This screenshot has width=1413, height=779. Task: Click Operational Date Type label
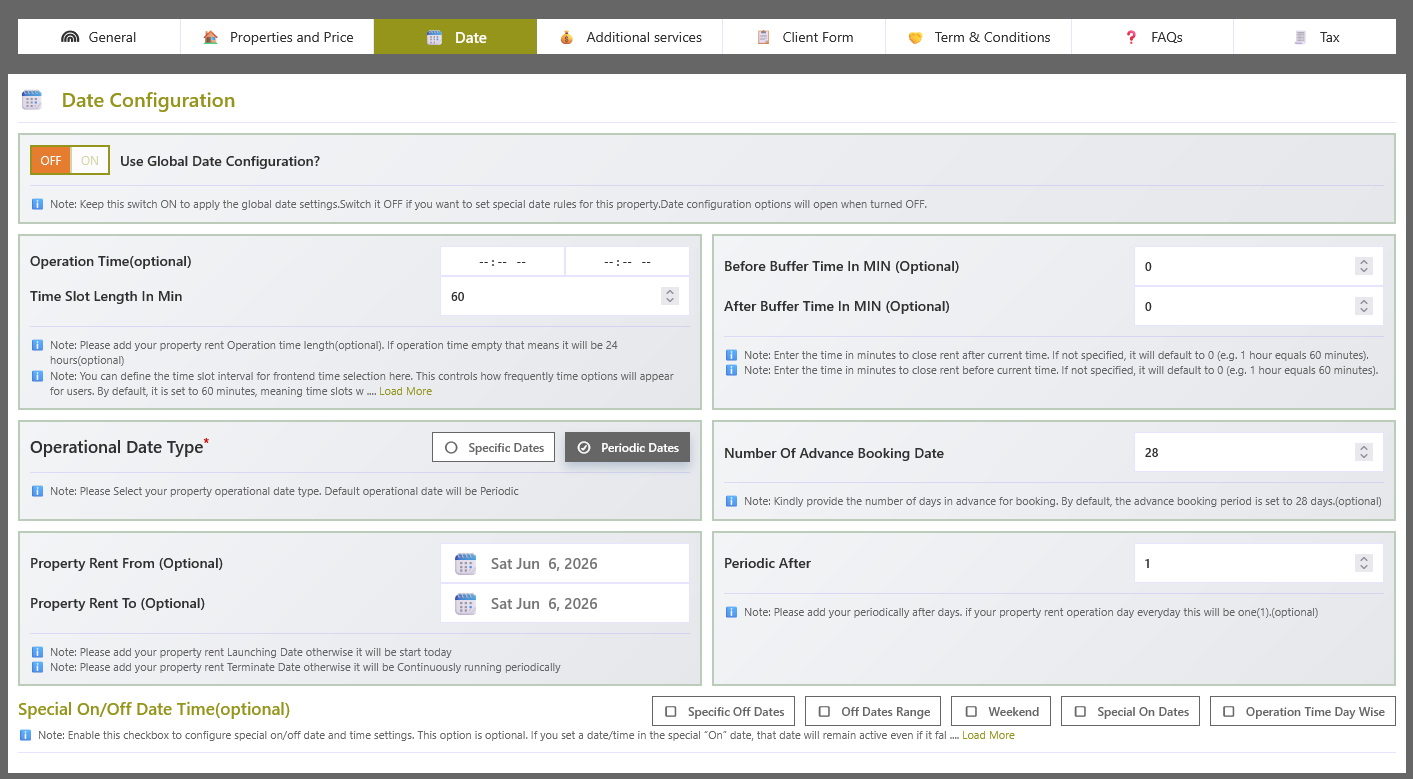[x=117, y=447]
